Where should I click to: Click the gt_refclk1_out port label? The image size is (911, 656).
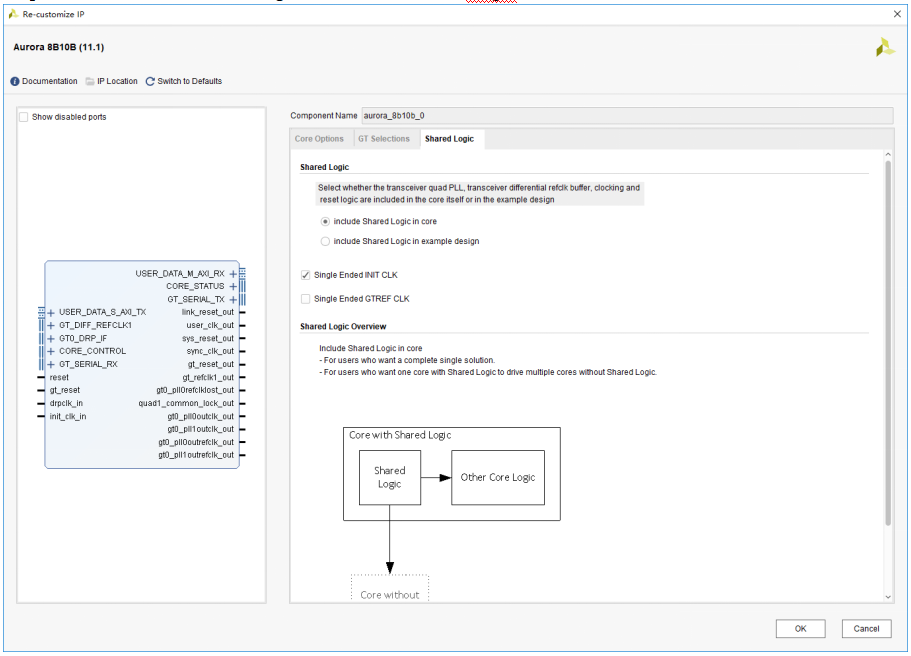point(208,378)
